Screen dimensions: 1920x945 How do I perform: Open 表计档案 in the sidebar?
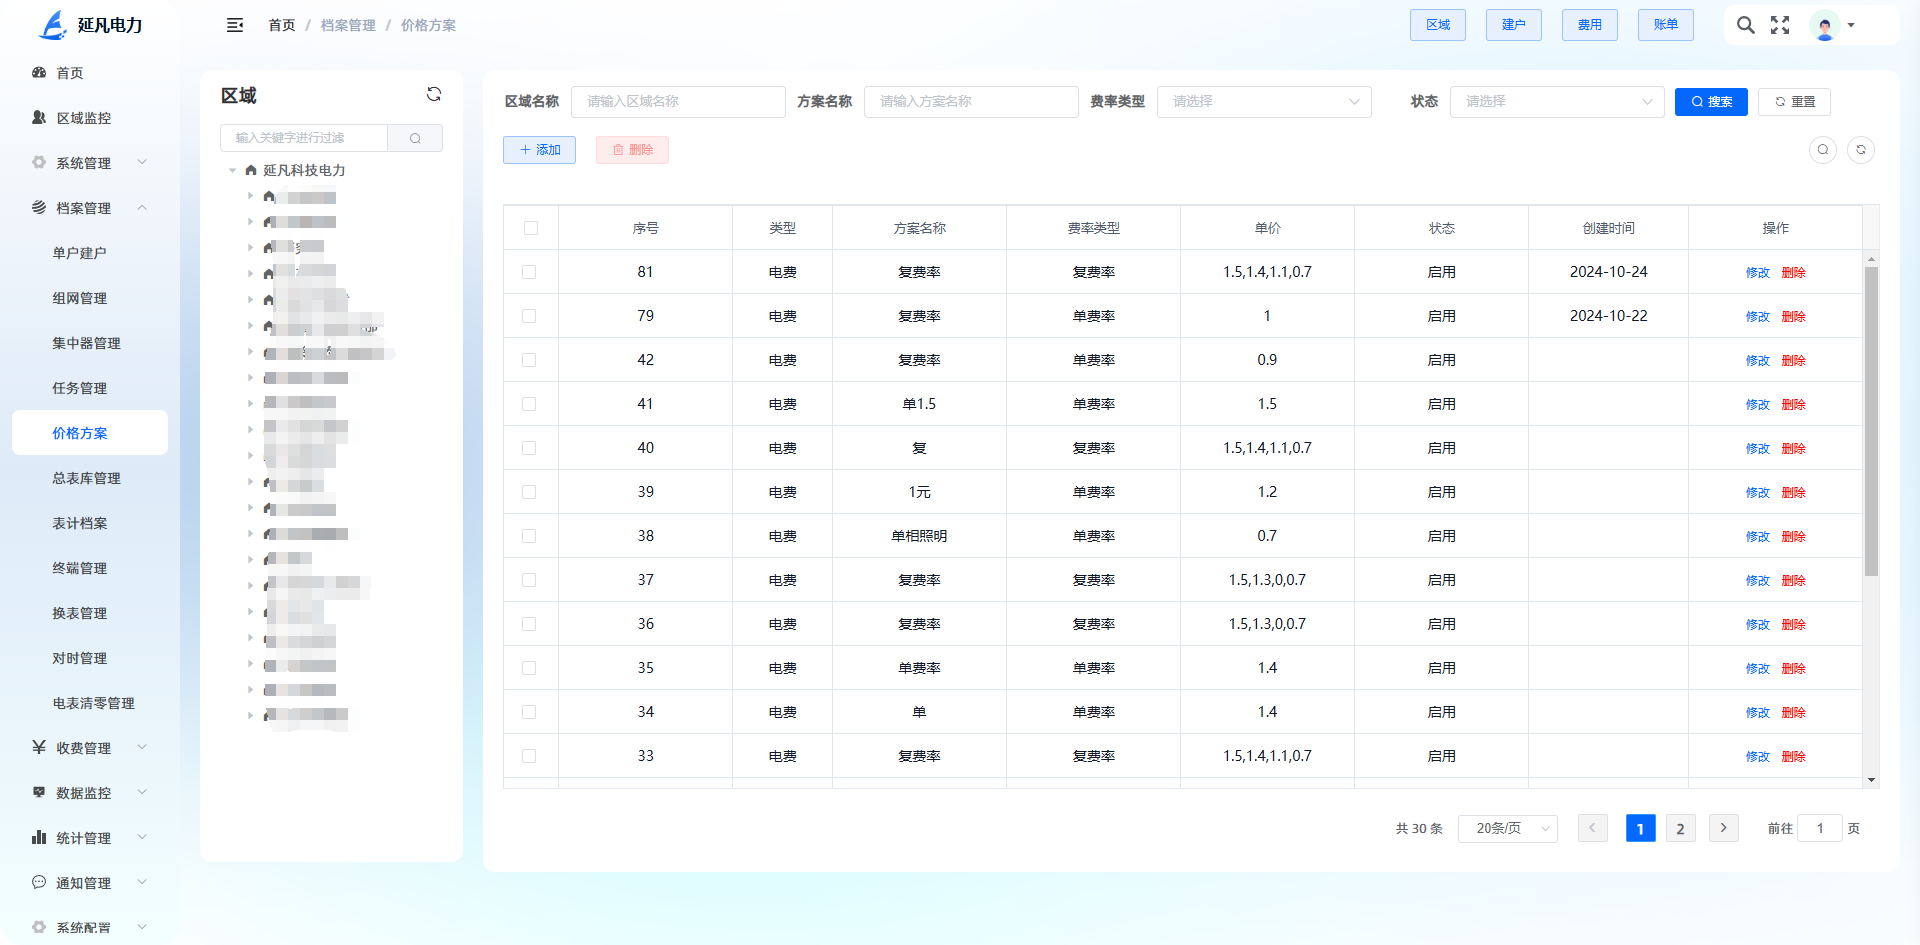[x=80, y=523]
